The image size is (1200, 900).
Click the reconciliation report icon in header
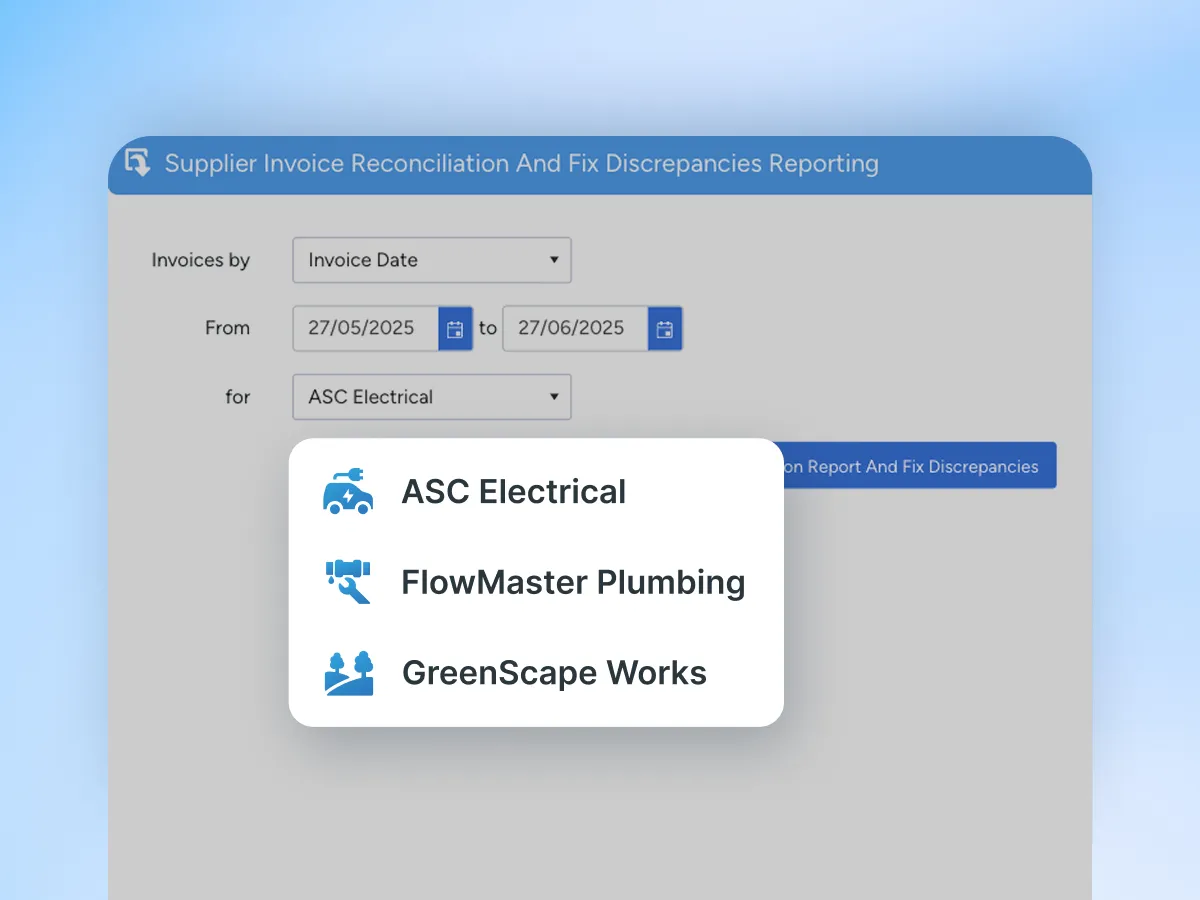137,162
